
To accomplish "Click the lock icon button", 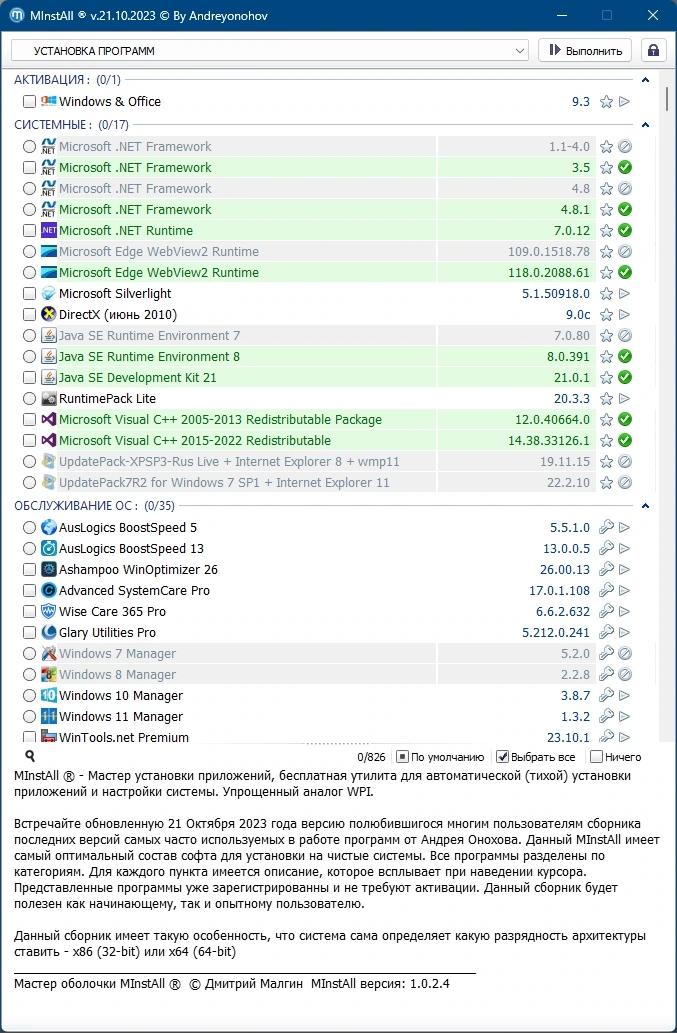I will coord(653,51).
